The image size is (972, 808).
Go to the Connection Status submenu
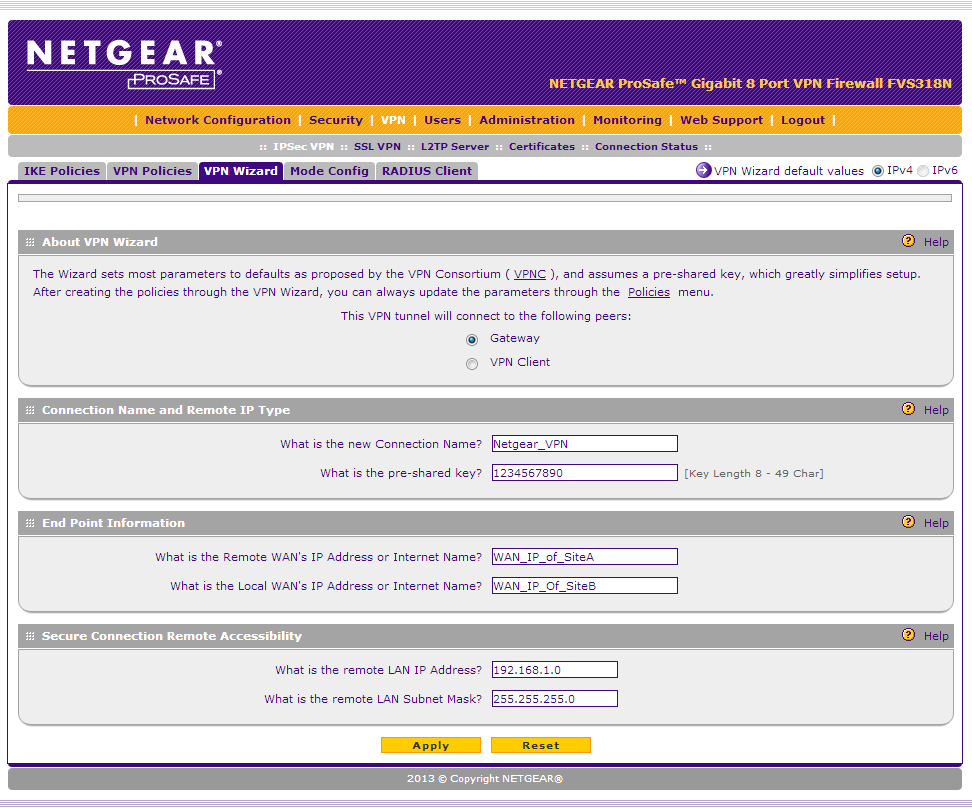[x=646, y=147]
